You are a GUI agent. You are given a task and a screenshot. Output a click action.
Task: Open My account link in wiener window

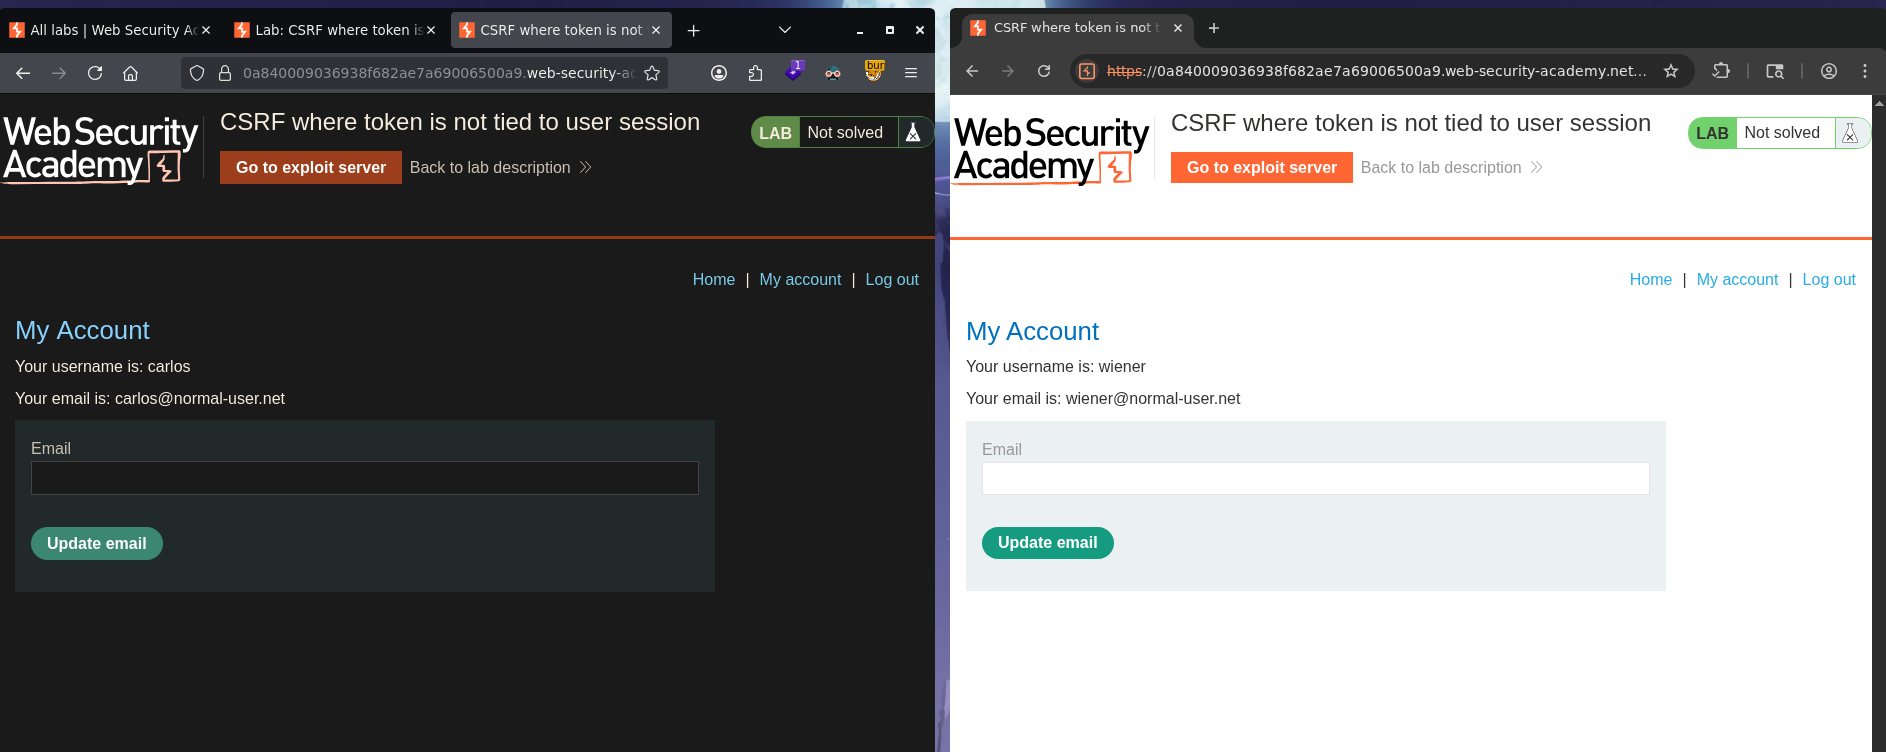tap(1737, 280)
